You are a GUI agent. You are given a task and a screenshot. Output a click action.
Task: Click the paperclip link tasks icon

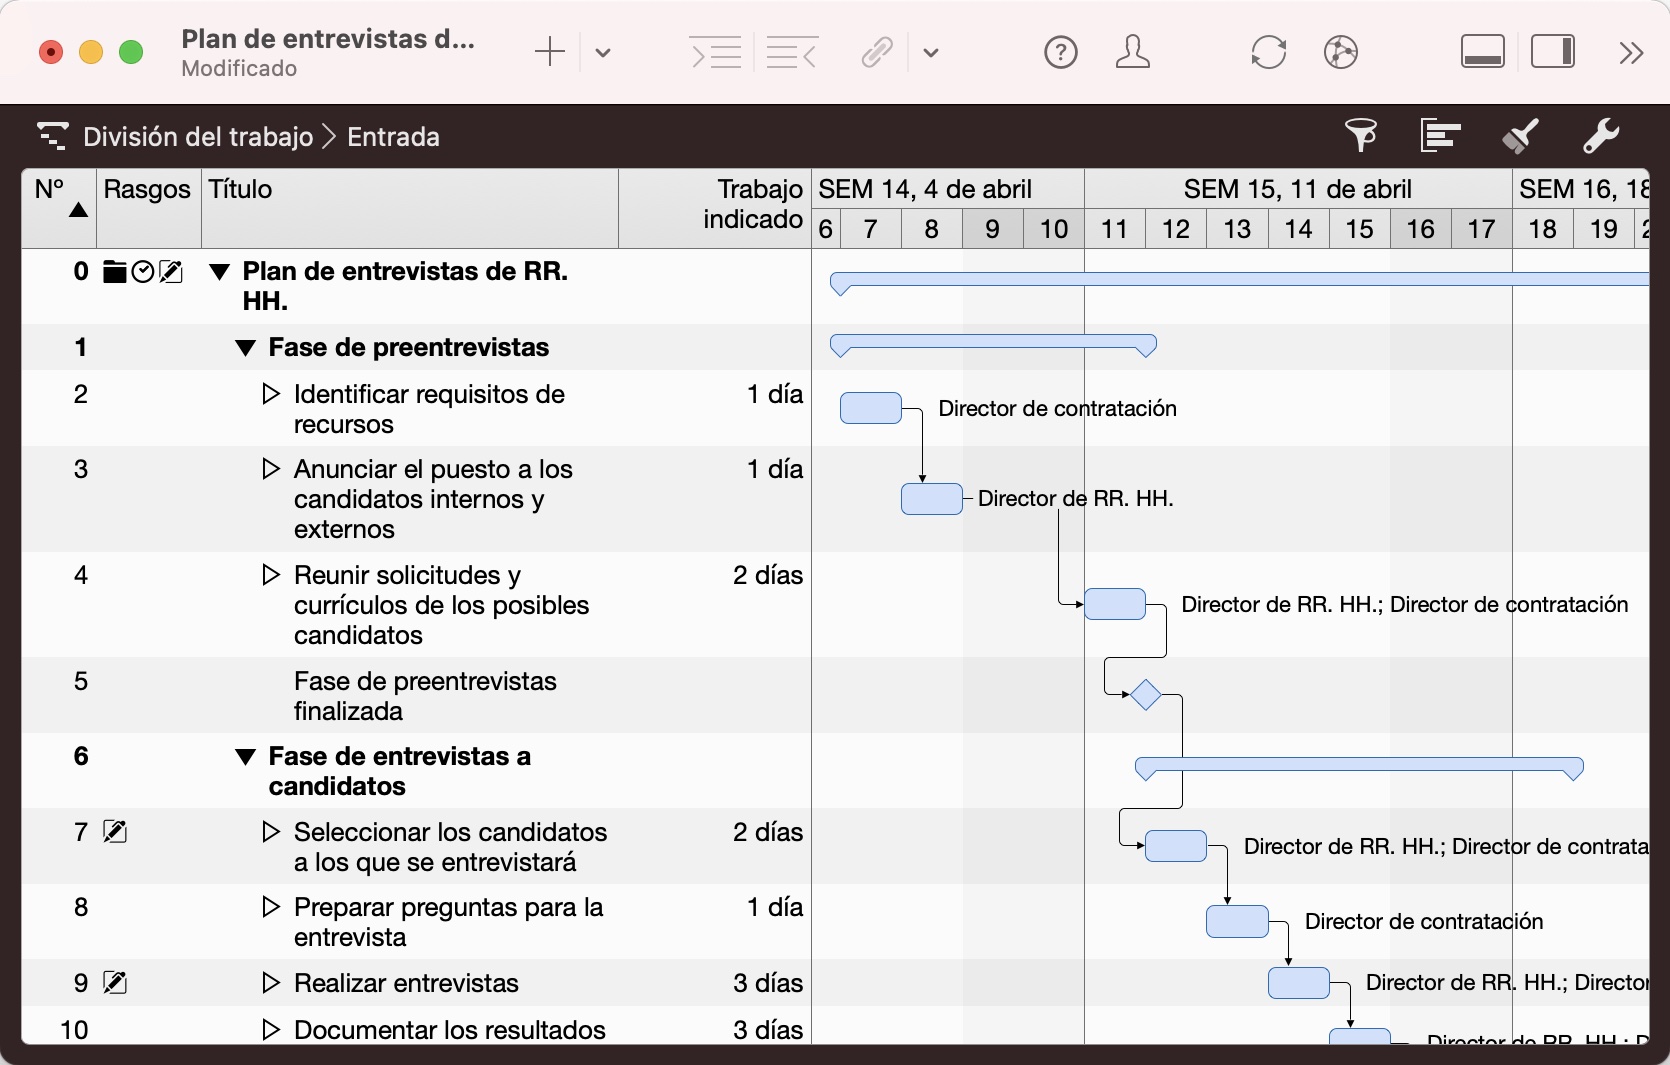point(877,52)
